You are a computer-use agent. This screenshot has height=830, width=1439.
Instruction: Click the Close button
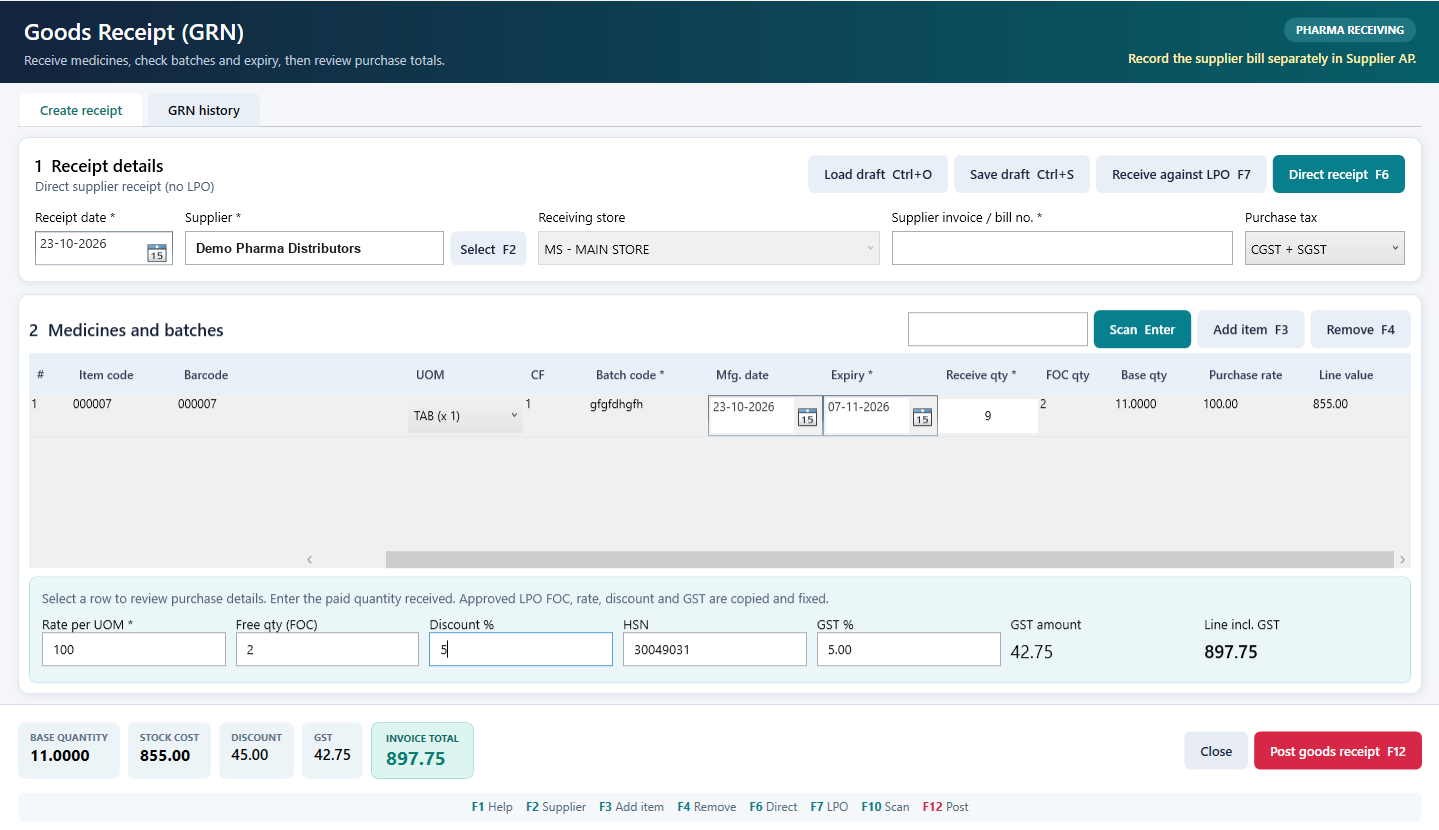click(x=1216, y=751)
